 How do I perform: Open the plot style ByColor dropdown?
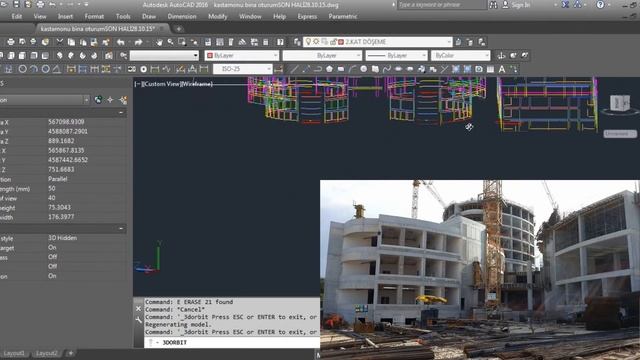[x=460, y=56]
